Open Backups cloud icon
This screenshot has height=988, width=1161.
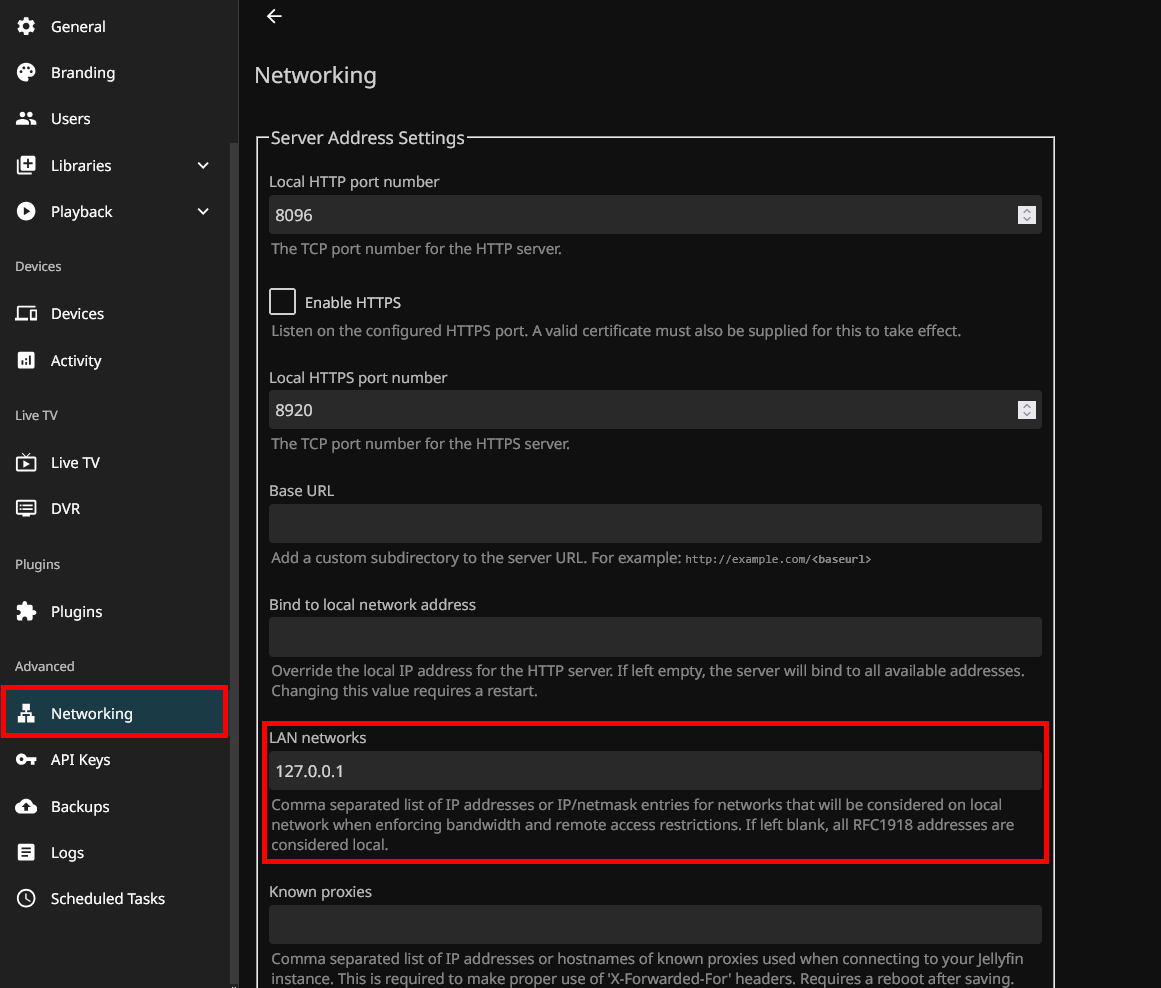[x=27, y=807]
